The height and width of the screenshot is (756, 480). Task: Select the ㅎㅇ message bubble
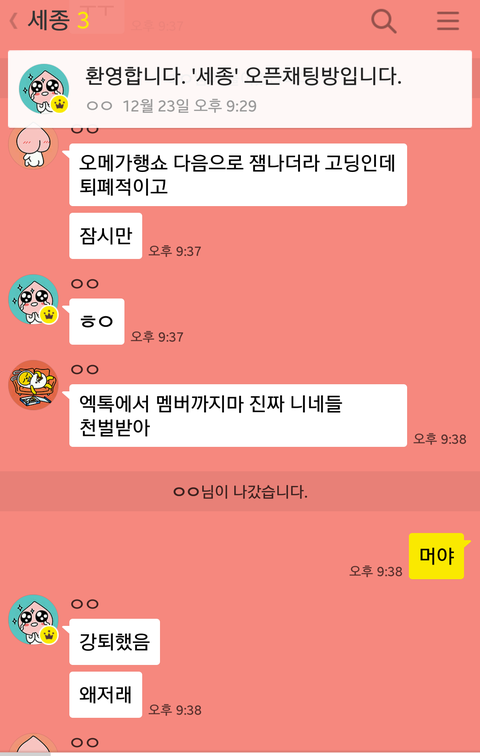pos(97,322)
